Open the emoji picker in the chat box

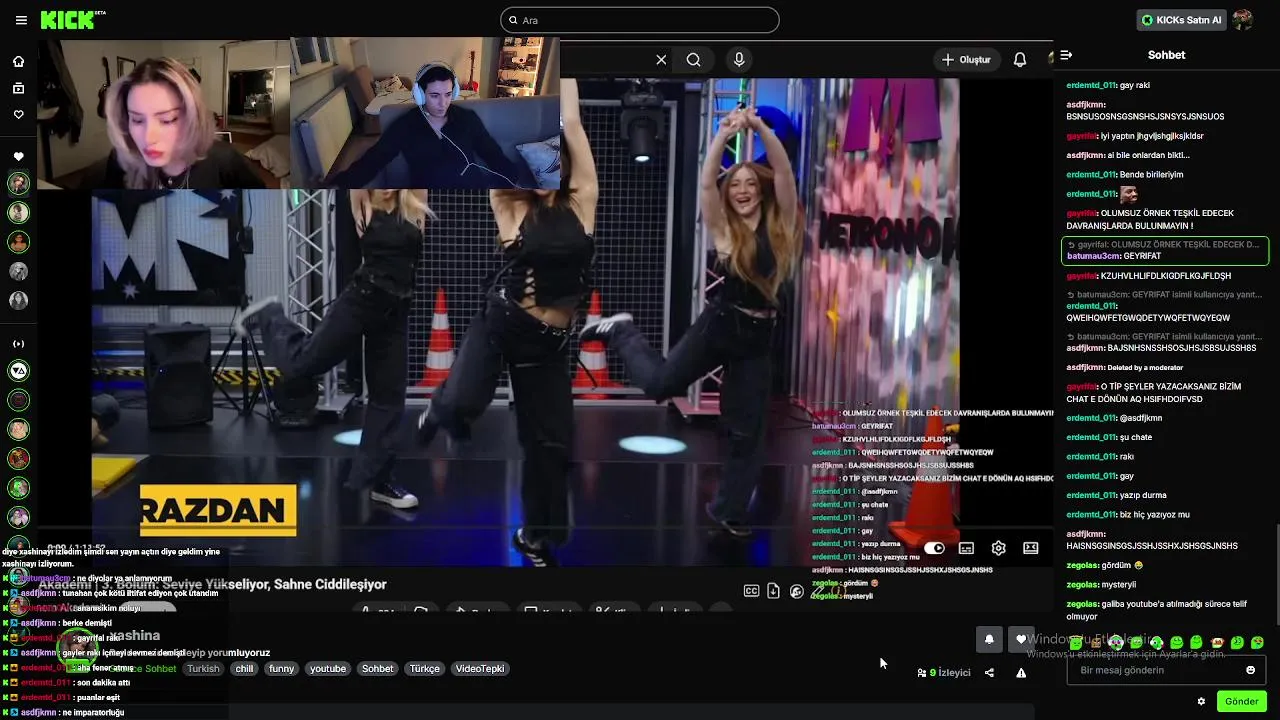1250,670
